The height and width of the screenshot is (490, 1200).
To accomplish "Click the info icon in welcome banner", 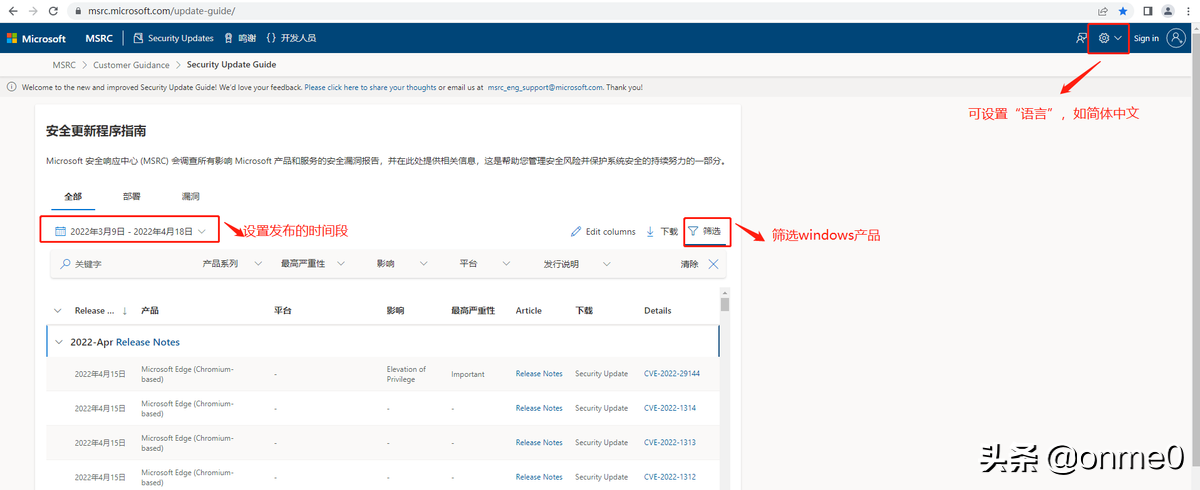I will 11,87.
